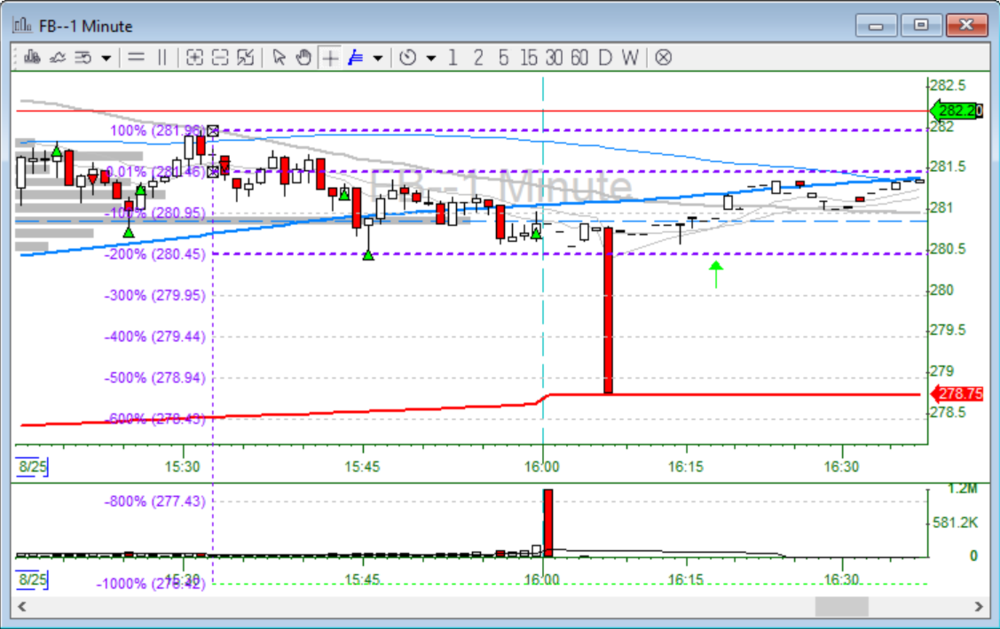Click the zoom-out box icon
1000x629 pixels.
tap(219, 57)
